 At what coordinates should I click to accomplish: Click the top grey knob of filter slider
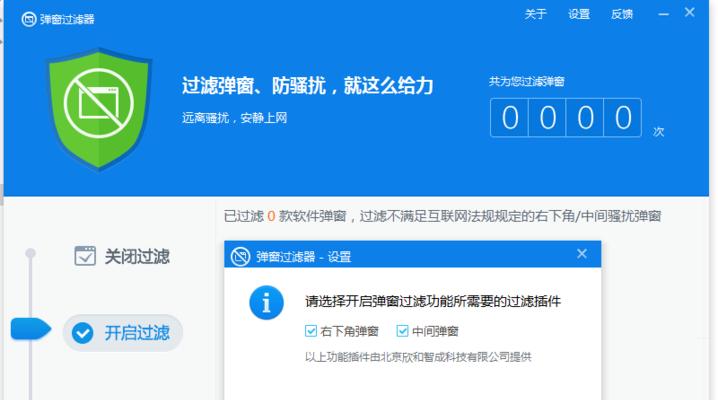click(30, 253)
